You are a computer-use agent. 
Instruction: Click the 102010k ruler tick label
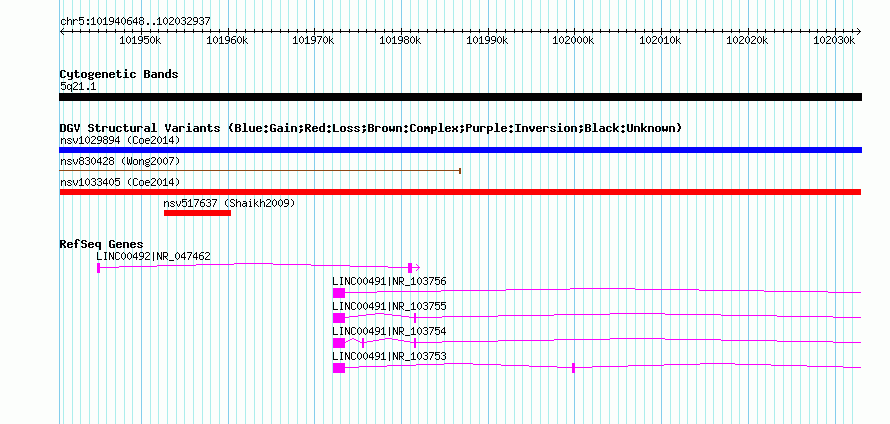click(x=660, y=40)
